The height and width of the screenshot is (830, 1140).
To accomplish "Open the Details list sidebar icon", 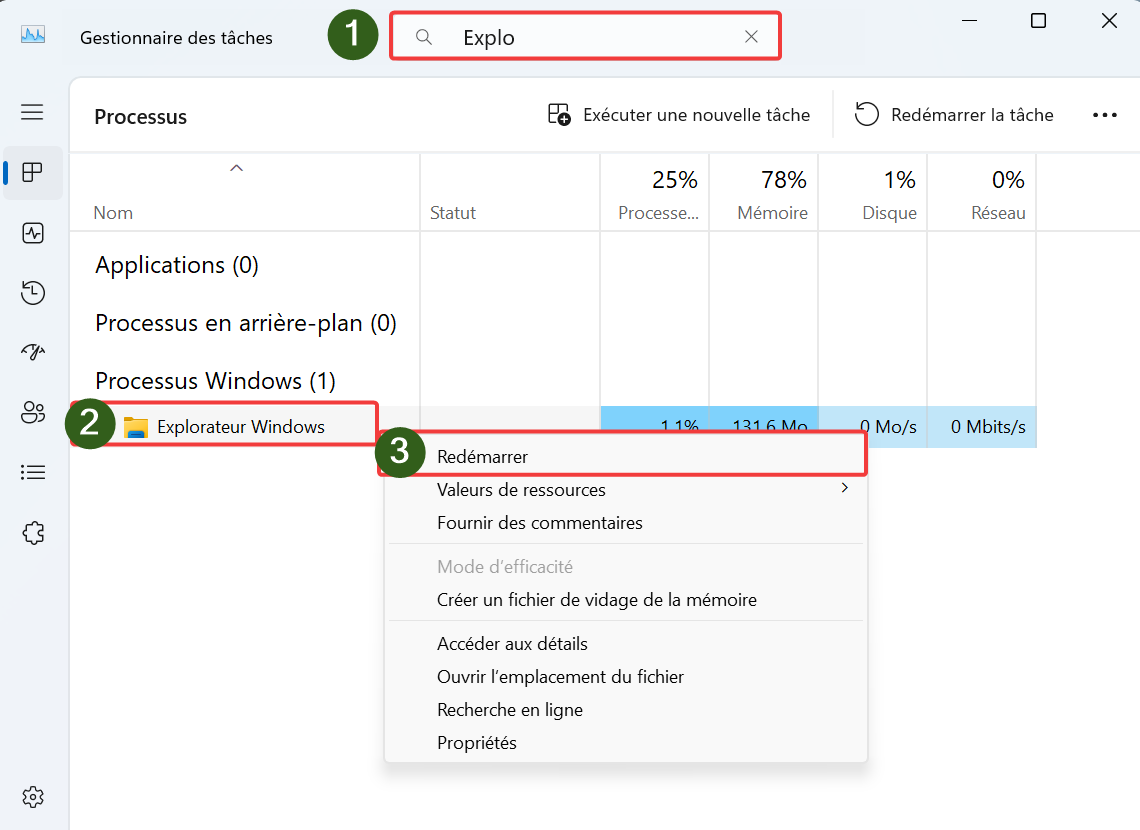I will pyautogui.click(x=32, y=472).
